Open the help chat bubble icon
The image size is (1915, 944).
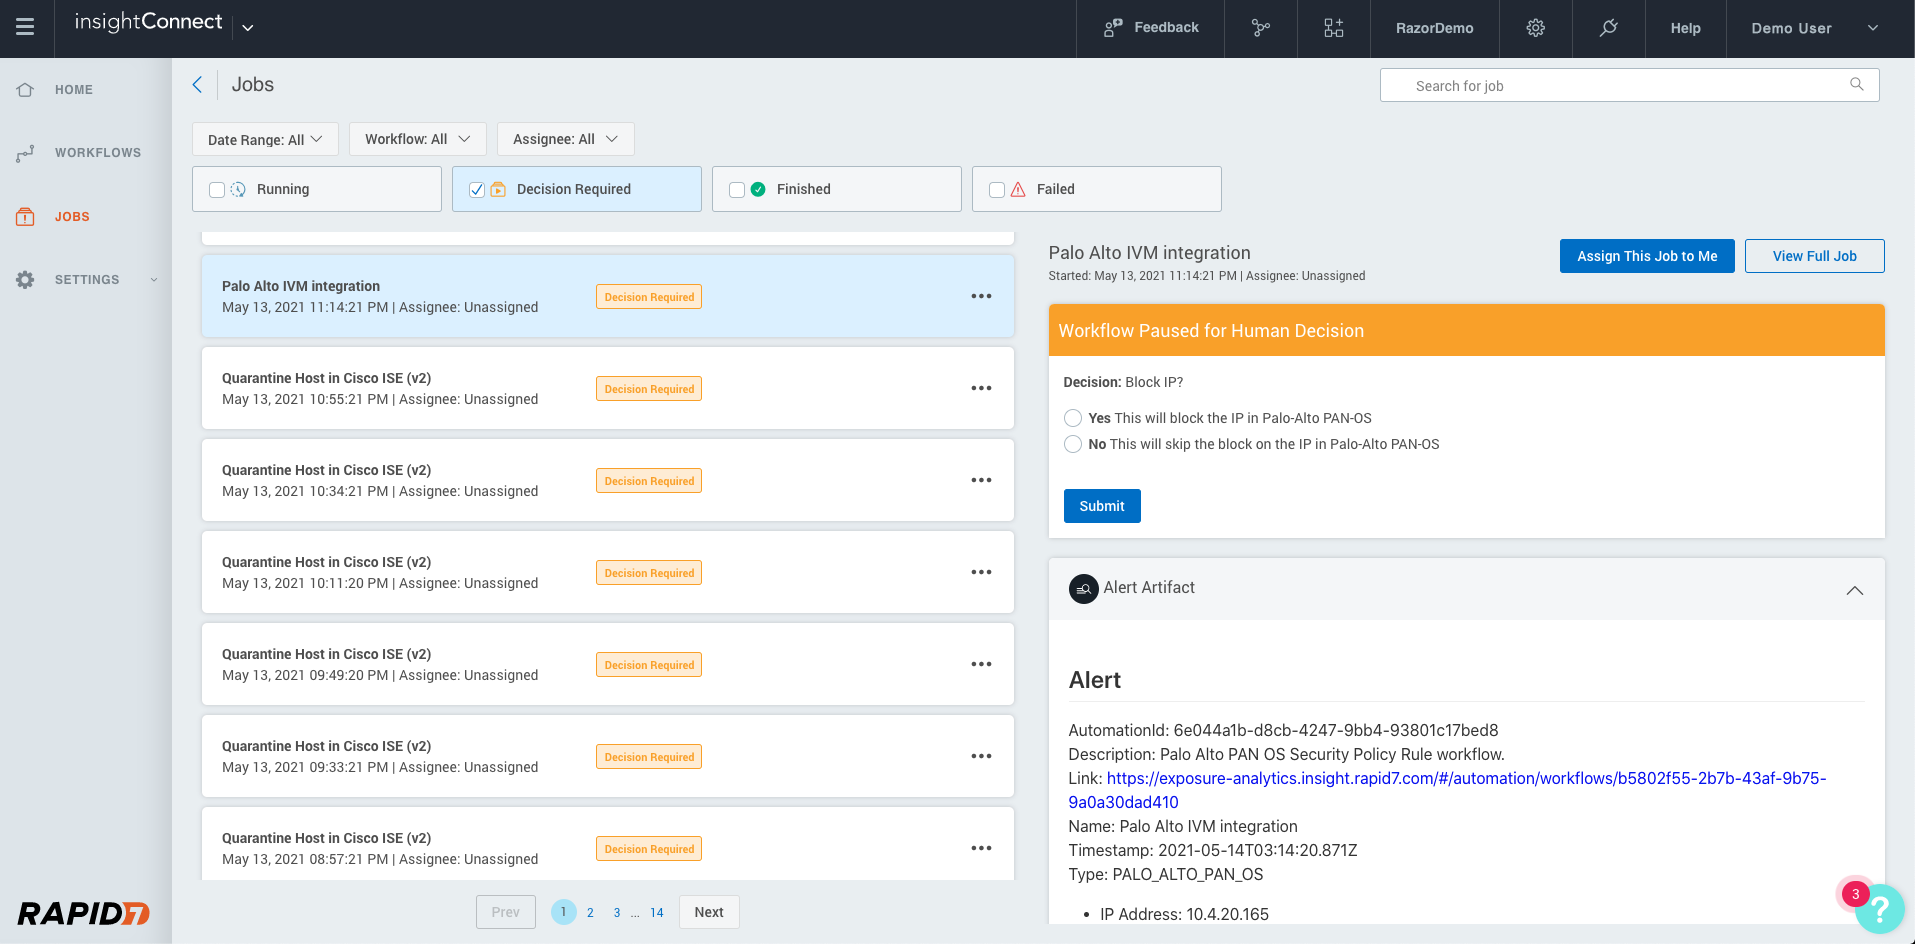[x=1880, y=908]
